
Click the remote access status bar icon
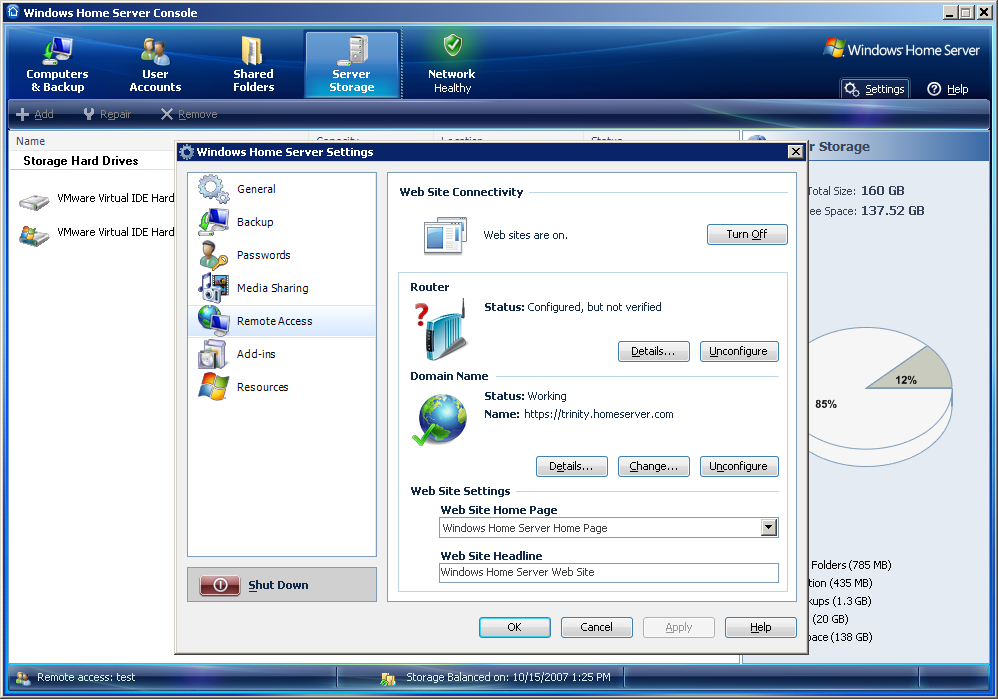click(23, 678)
